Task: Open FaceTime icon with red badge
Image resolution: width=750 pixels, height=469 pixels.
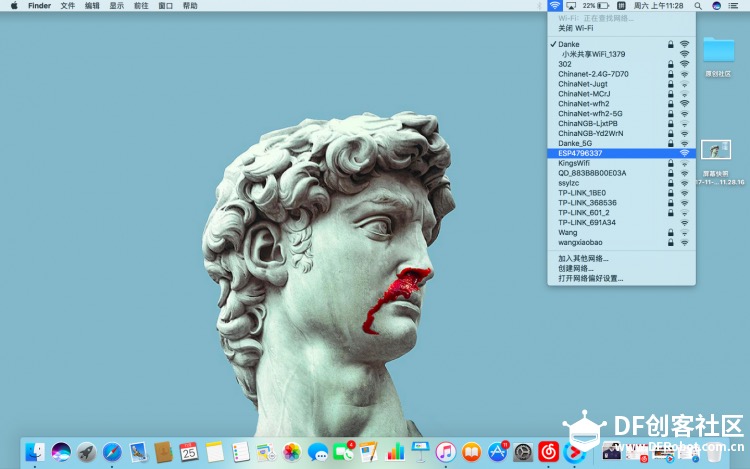Action: 343,452
